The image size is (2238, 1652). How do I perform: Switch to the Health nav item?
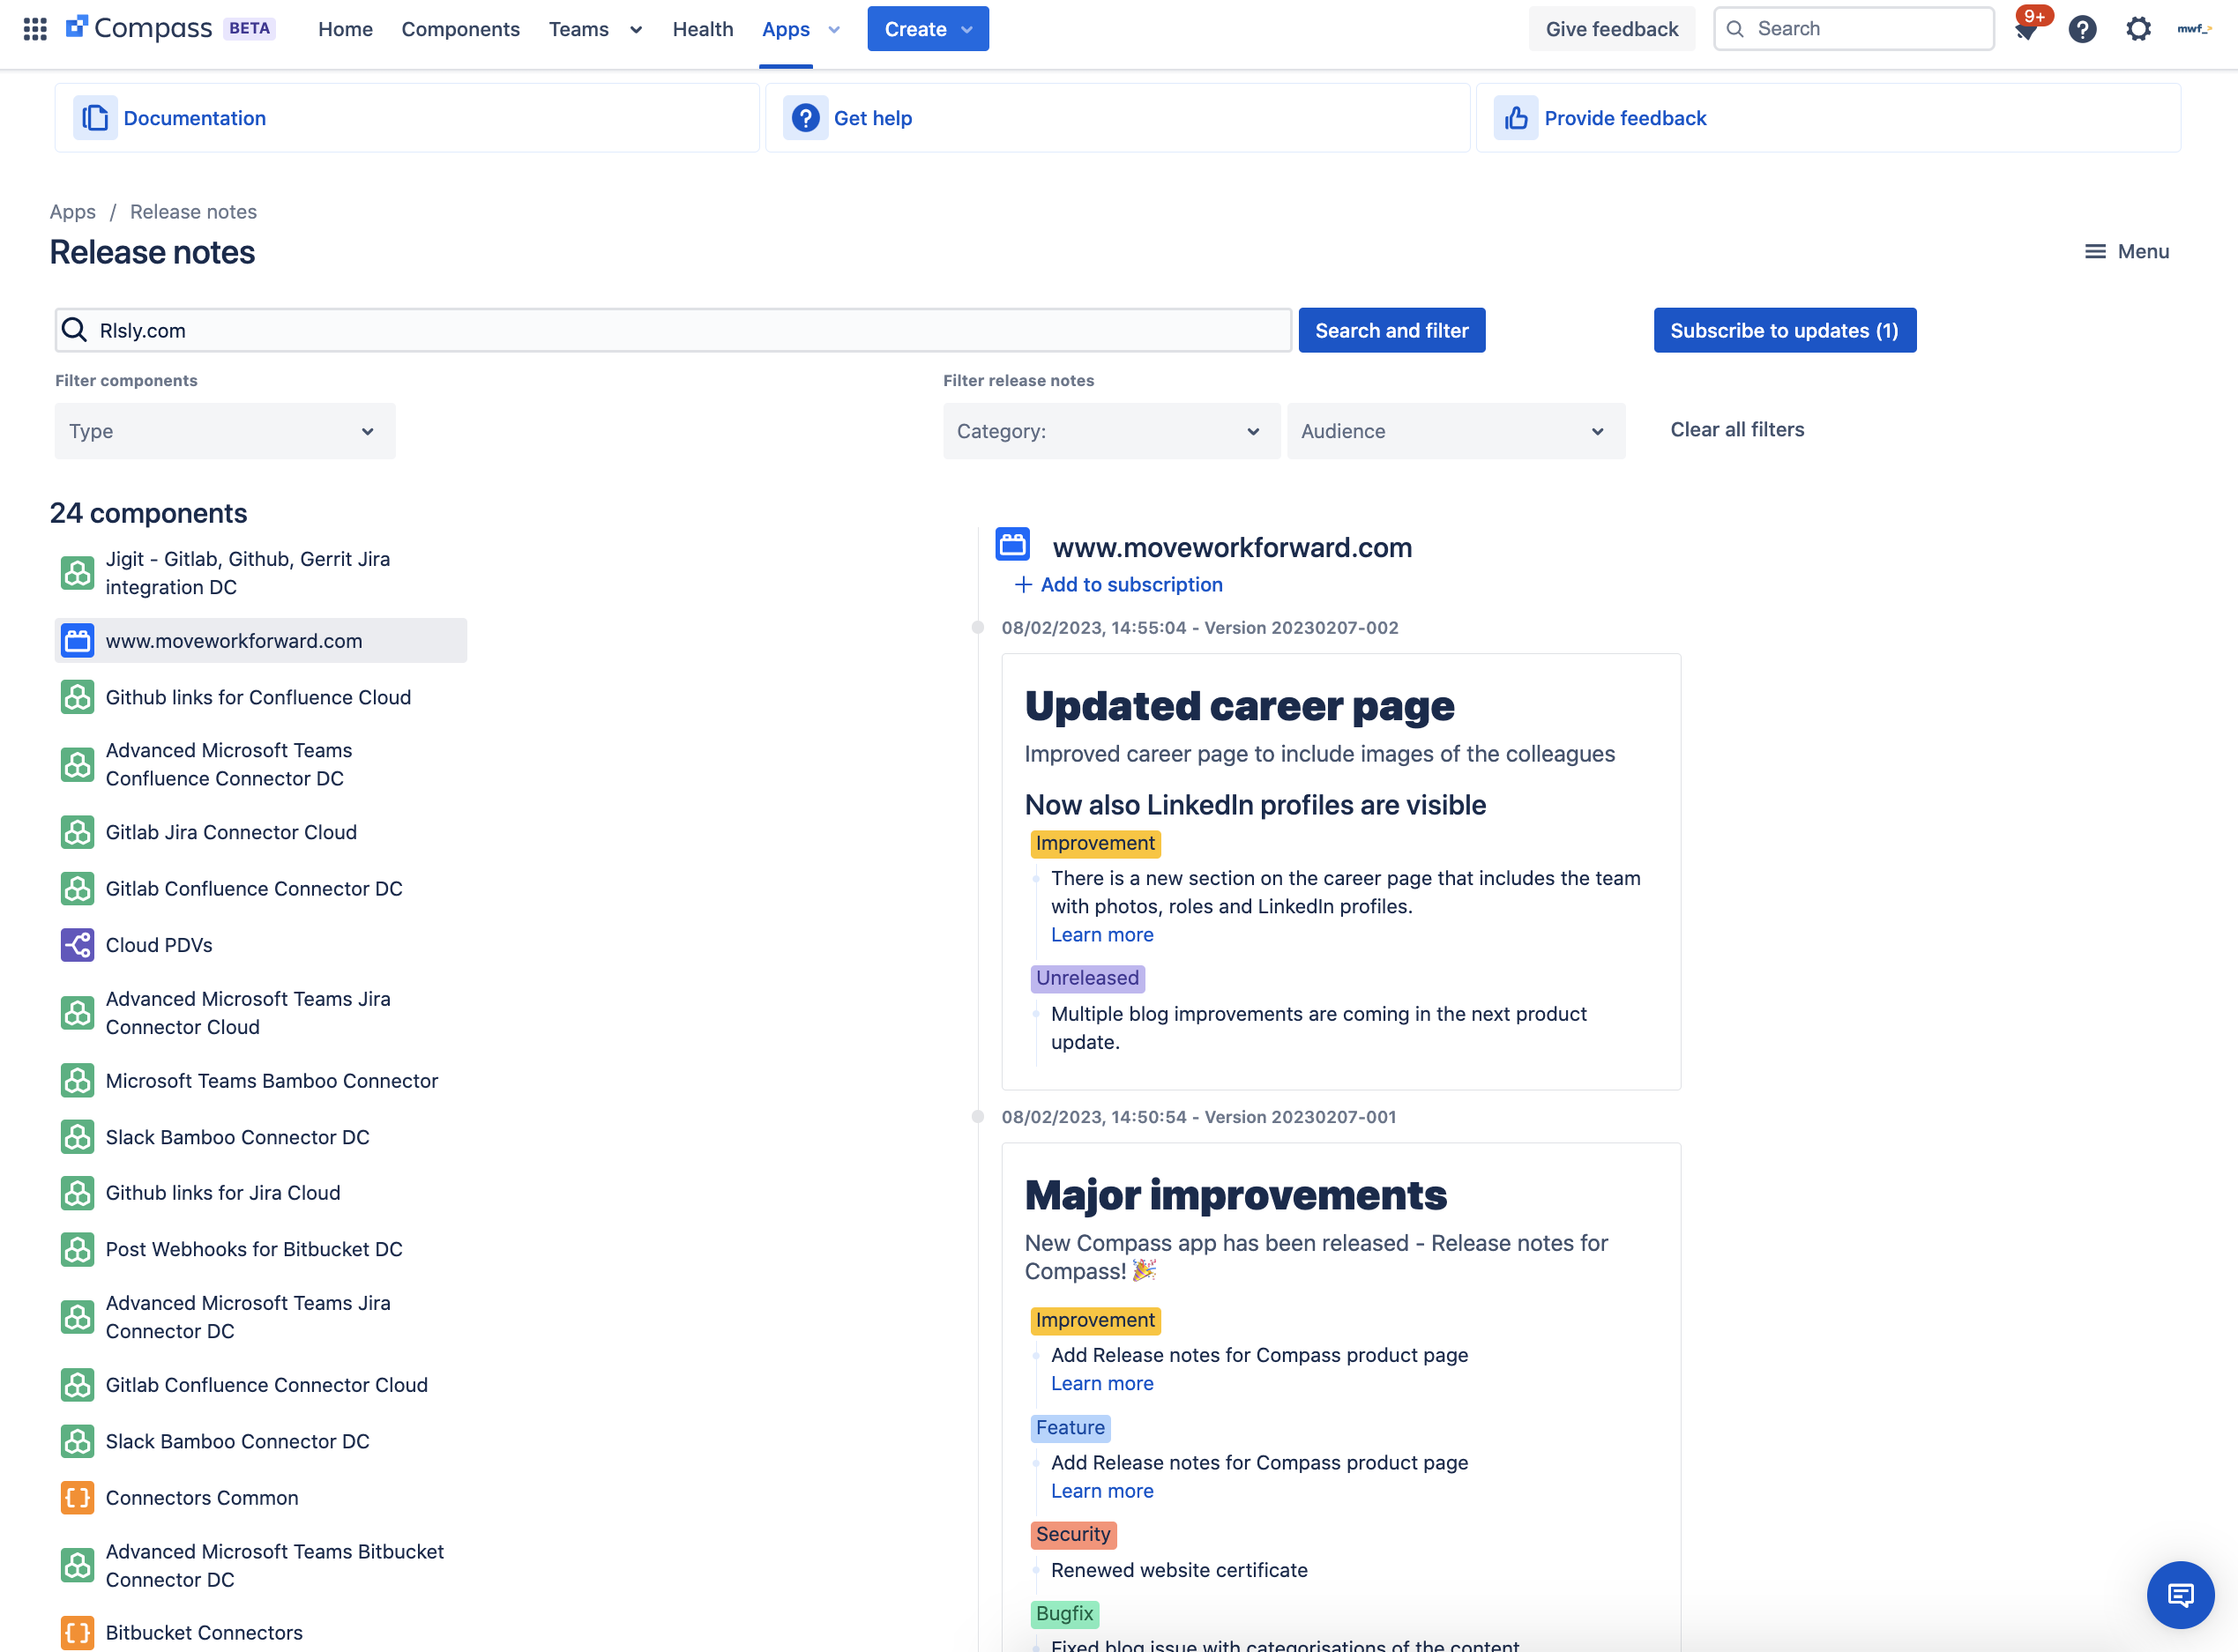click(702, 29)
